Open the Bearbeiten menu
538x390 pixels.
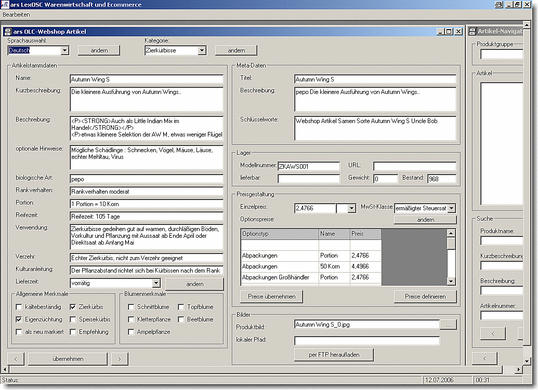tap(16, 15)
